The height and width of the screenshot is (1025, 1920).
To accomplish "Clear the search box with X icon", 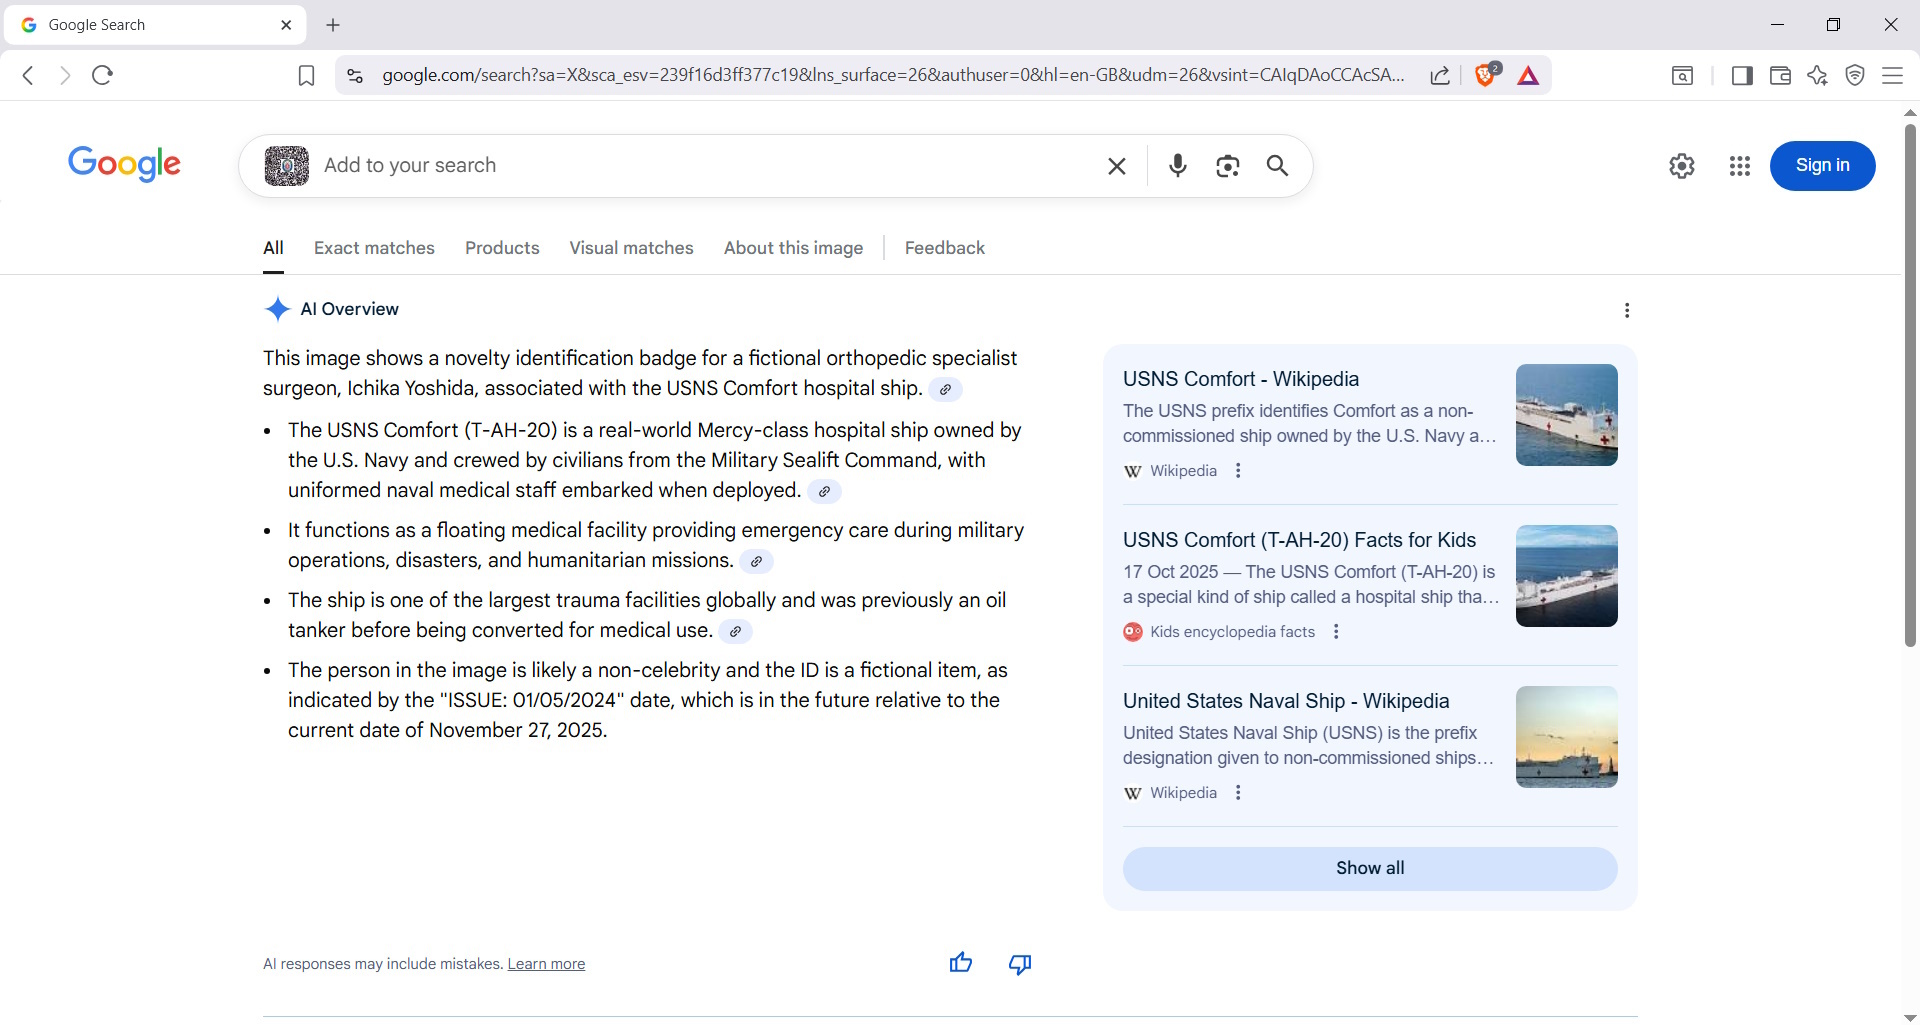I will [1117, 166].
